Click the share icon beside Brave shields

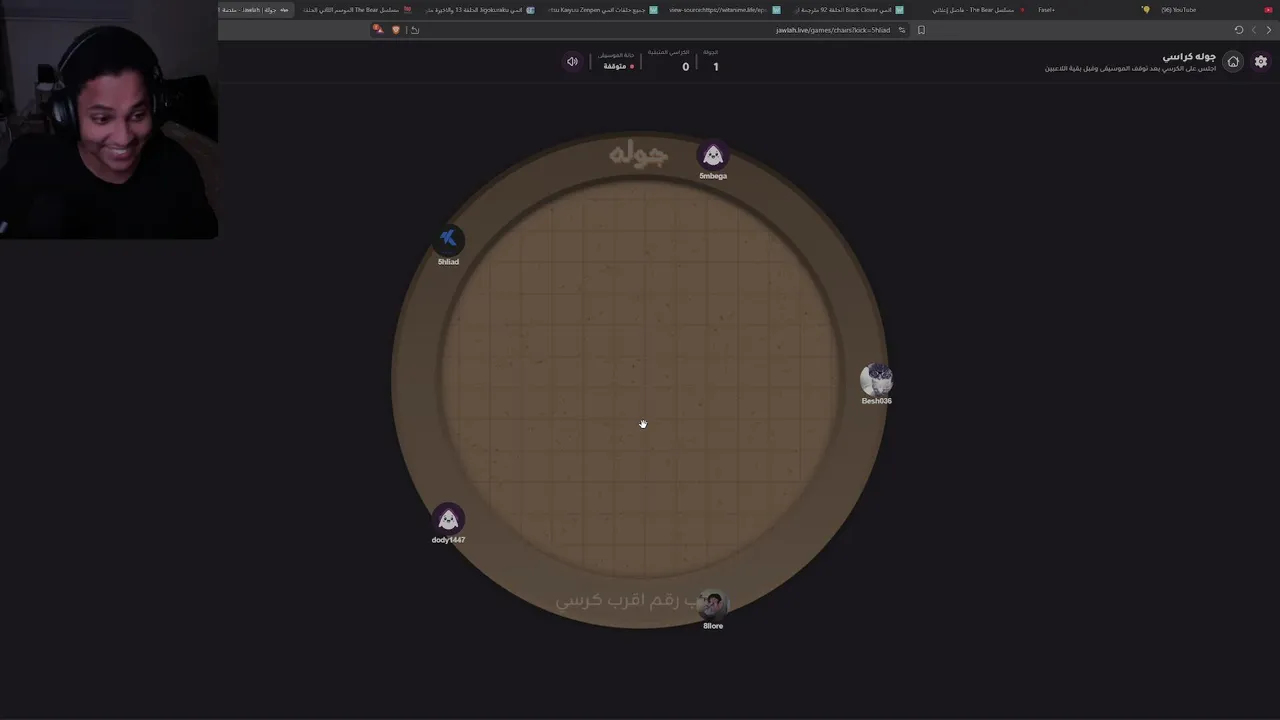coord(415,30)
